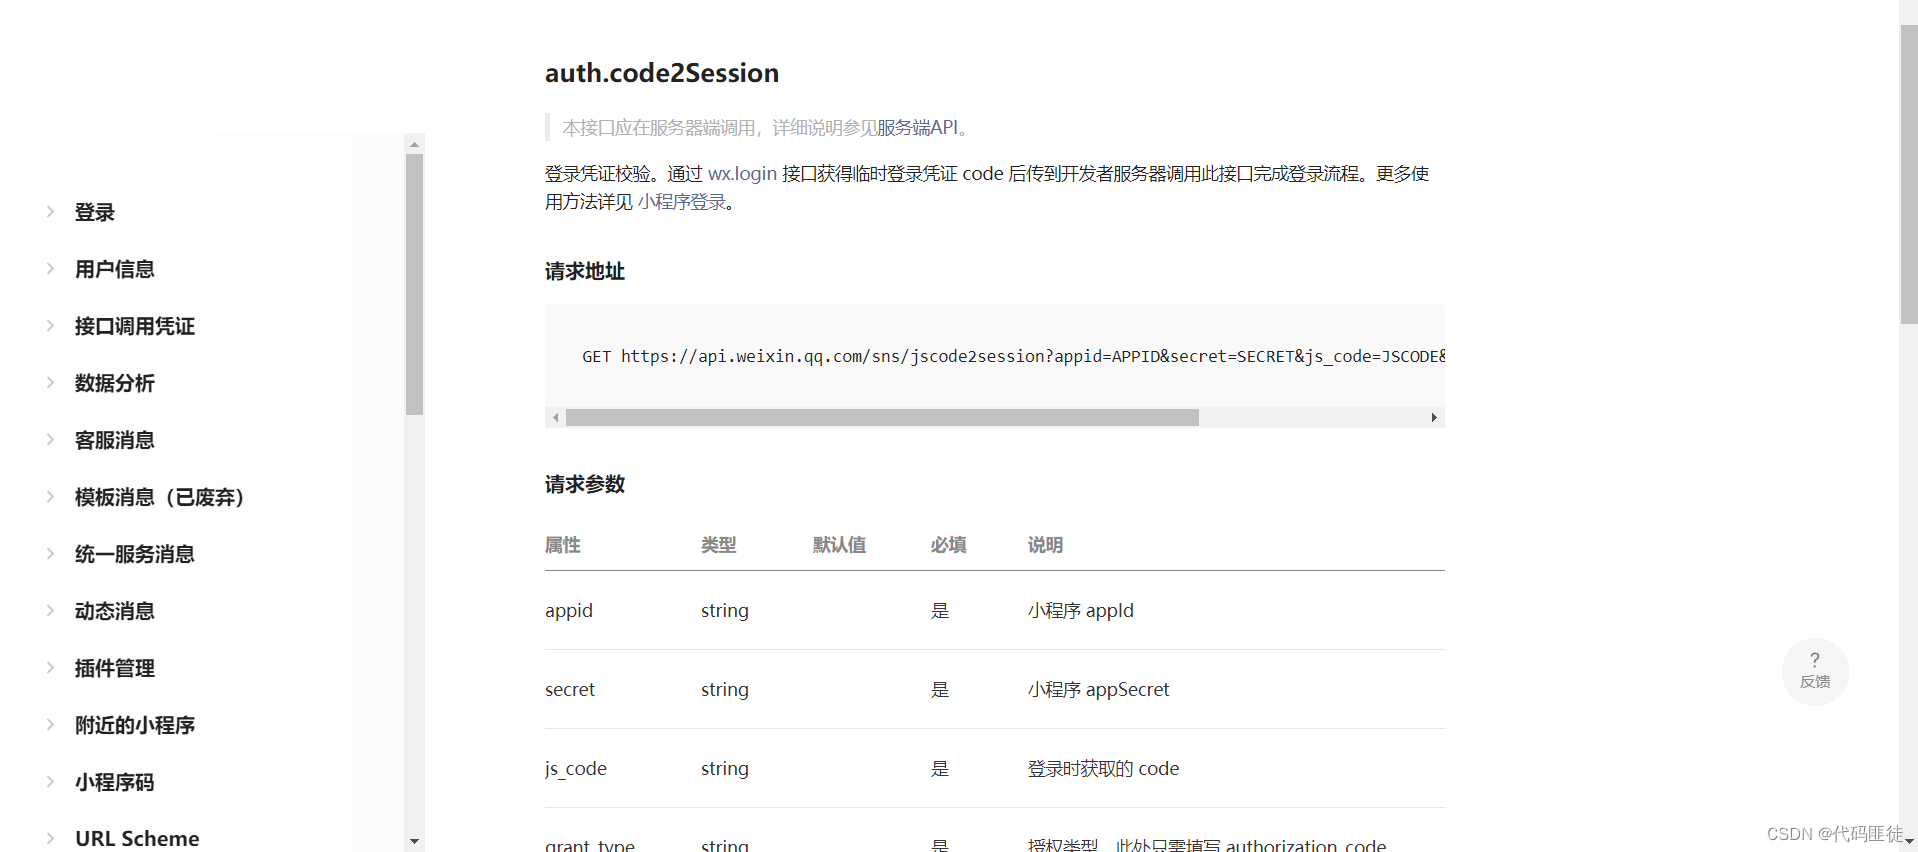Image resolution: width=1918 pixels, height=852 pixels.
Task: Follow the wx.login link
Action: [x=742, y=174]
